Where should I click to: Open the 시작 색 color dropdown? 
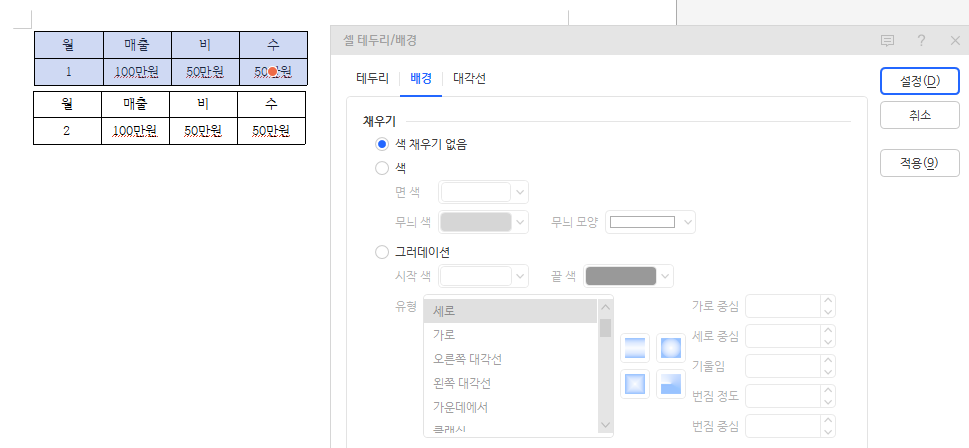coord(520,276)
